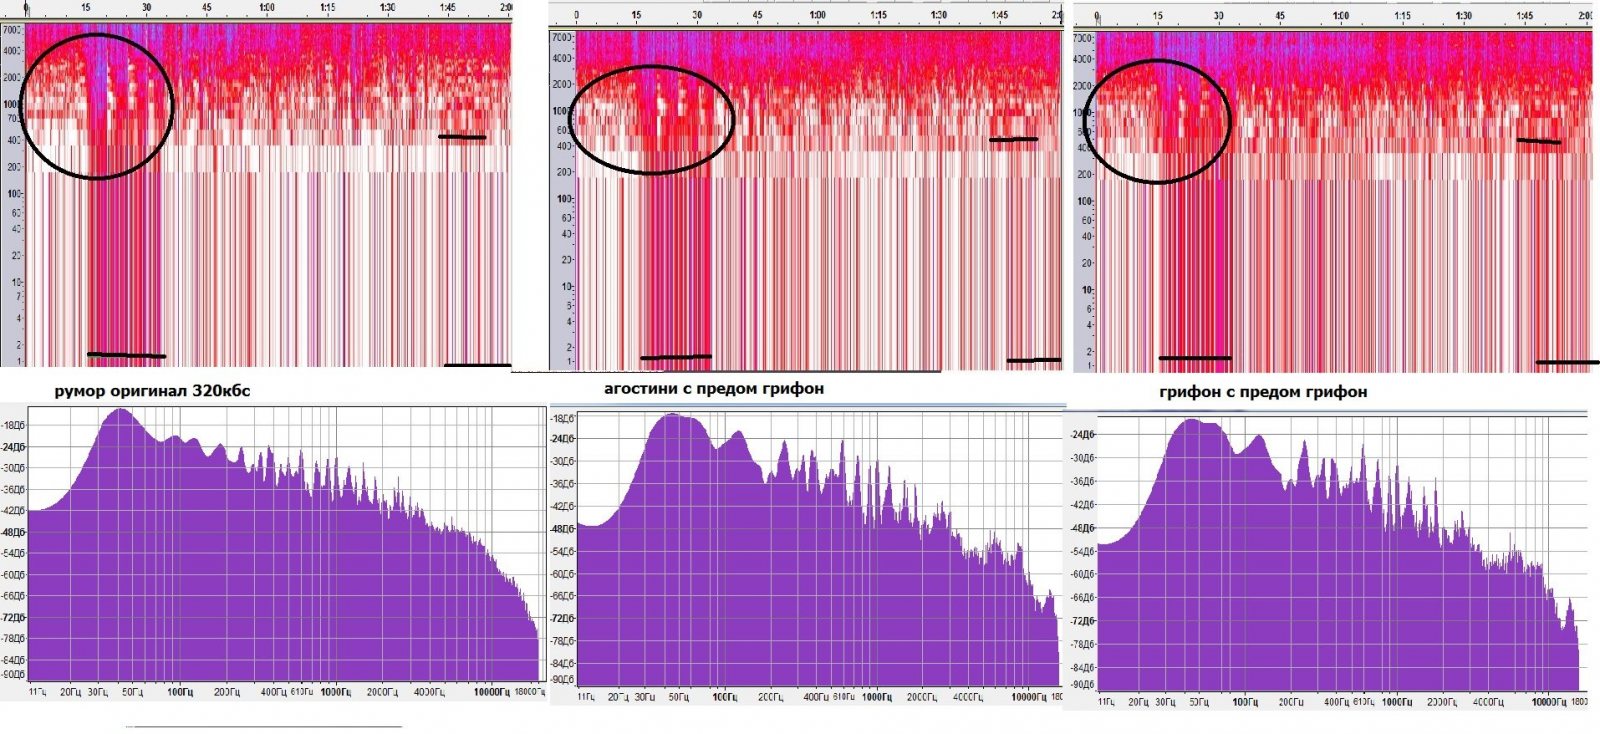Click the 100 frequency label on the middle spectrogram
1600x734 pixels.
pos(564,198)
